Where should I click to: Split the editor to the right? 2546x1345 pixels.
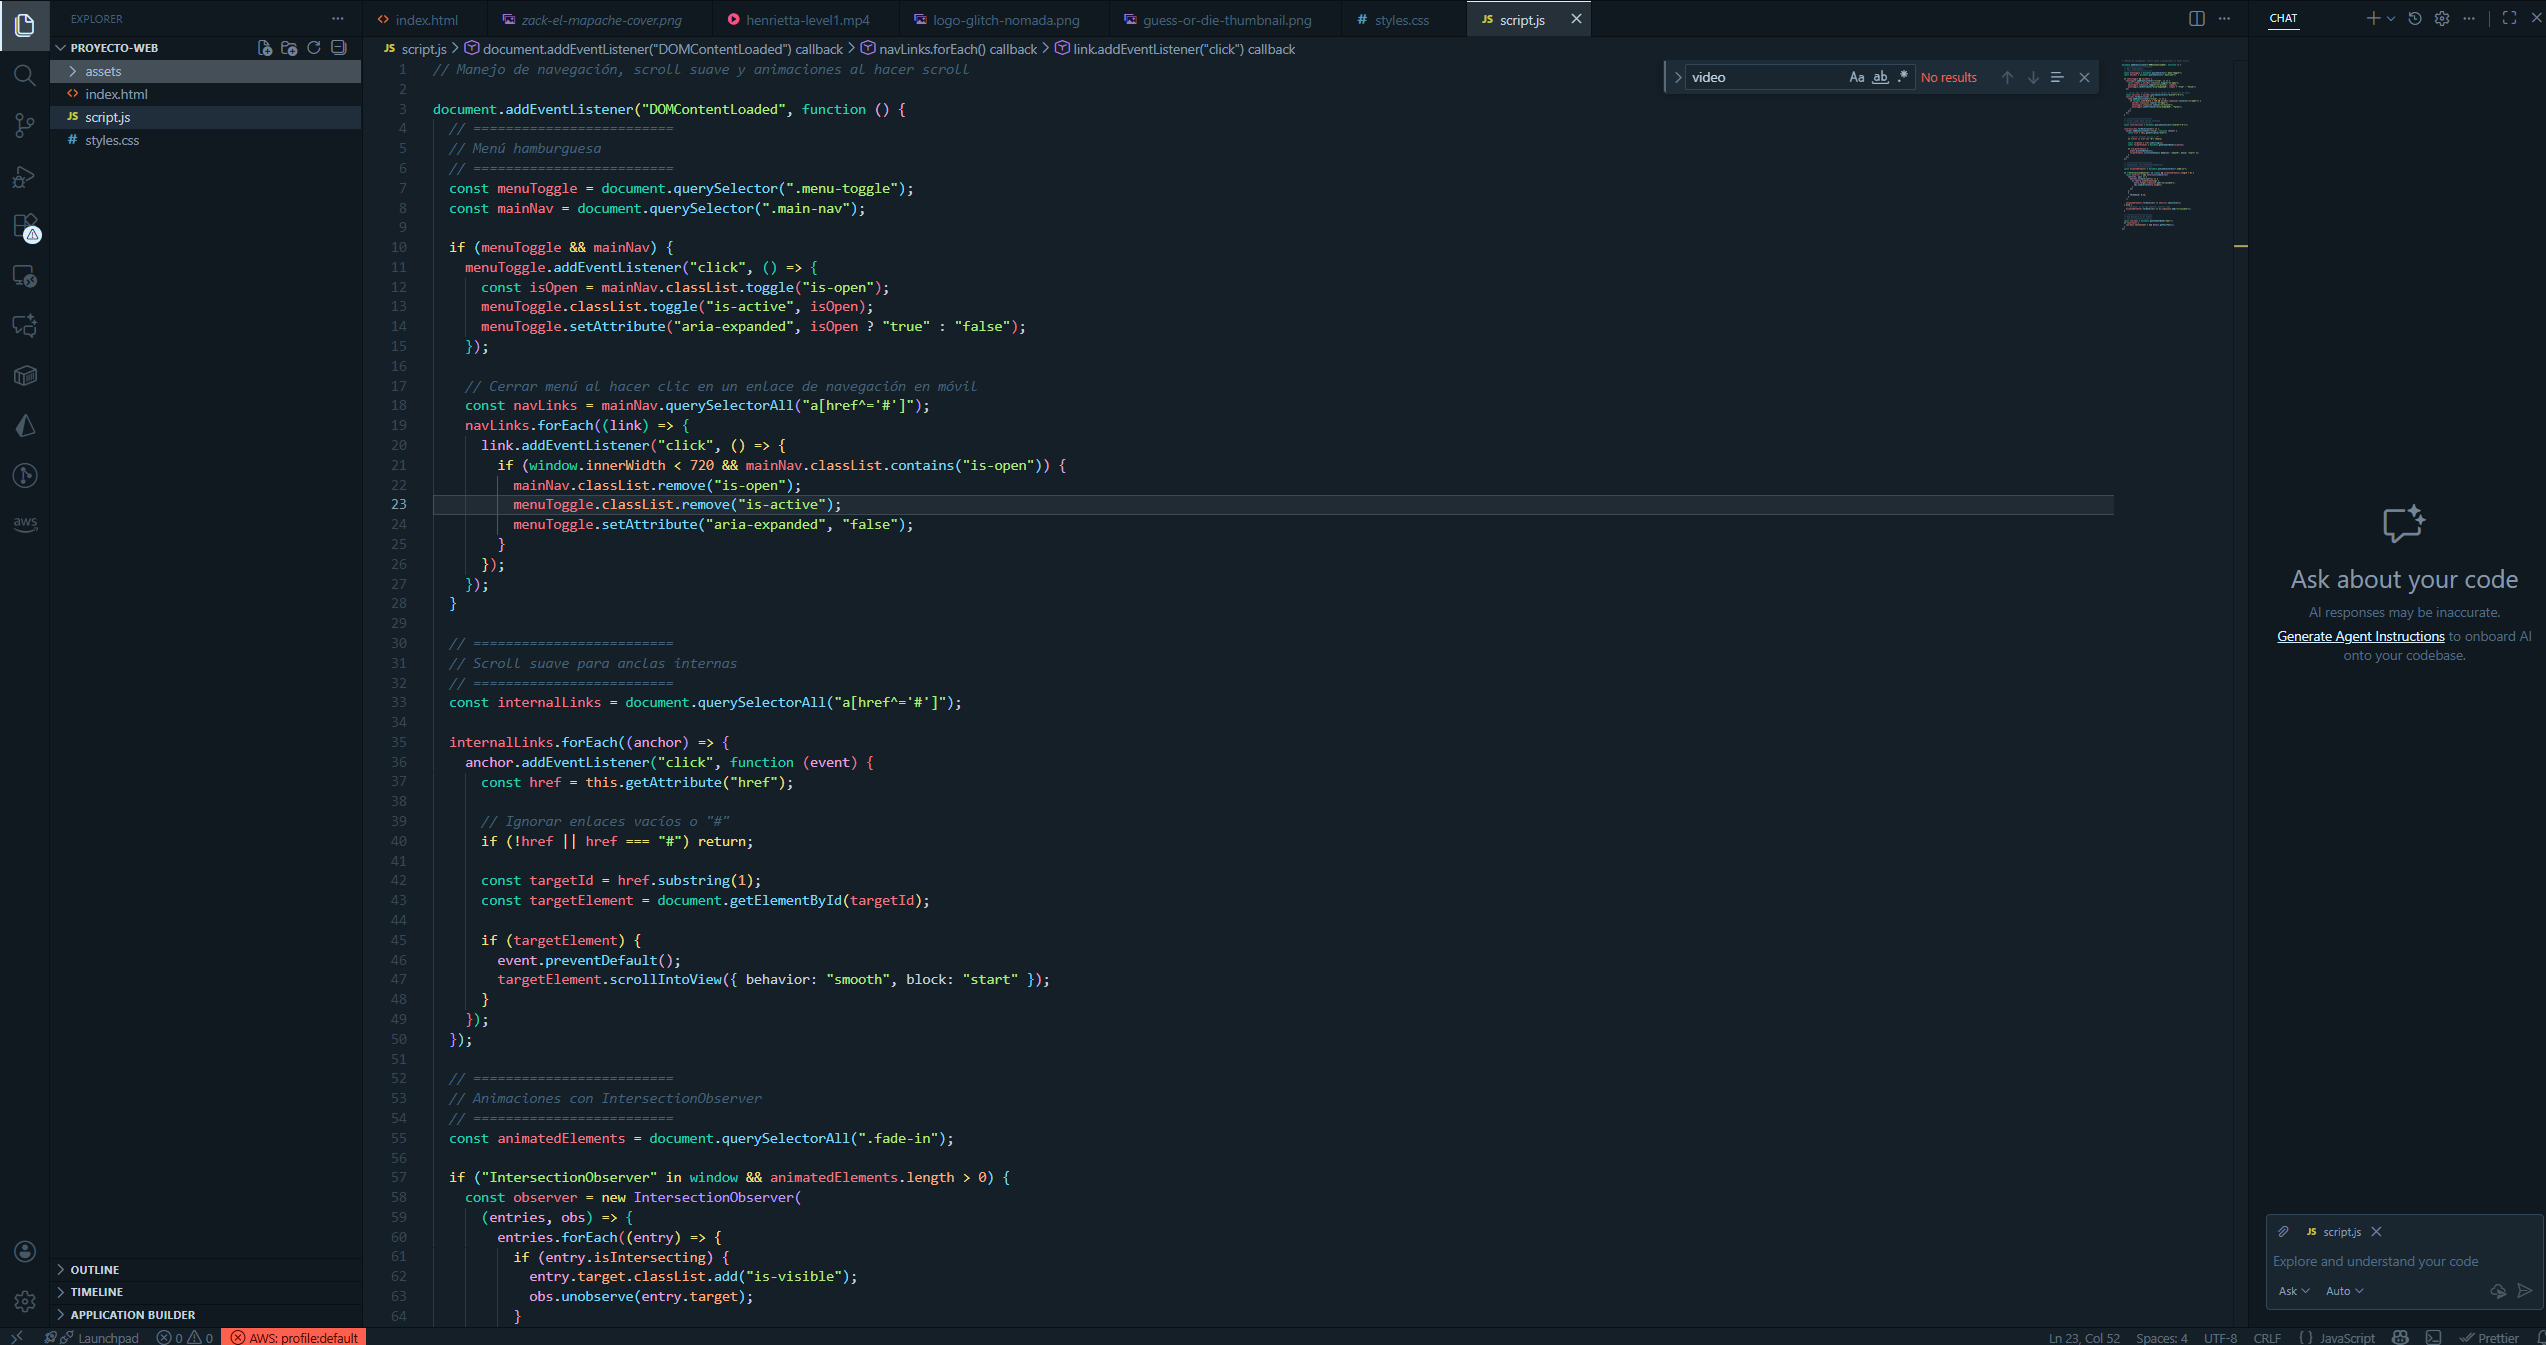pos(2196,19)
